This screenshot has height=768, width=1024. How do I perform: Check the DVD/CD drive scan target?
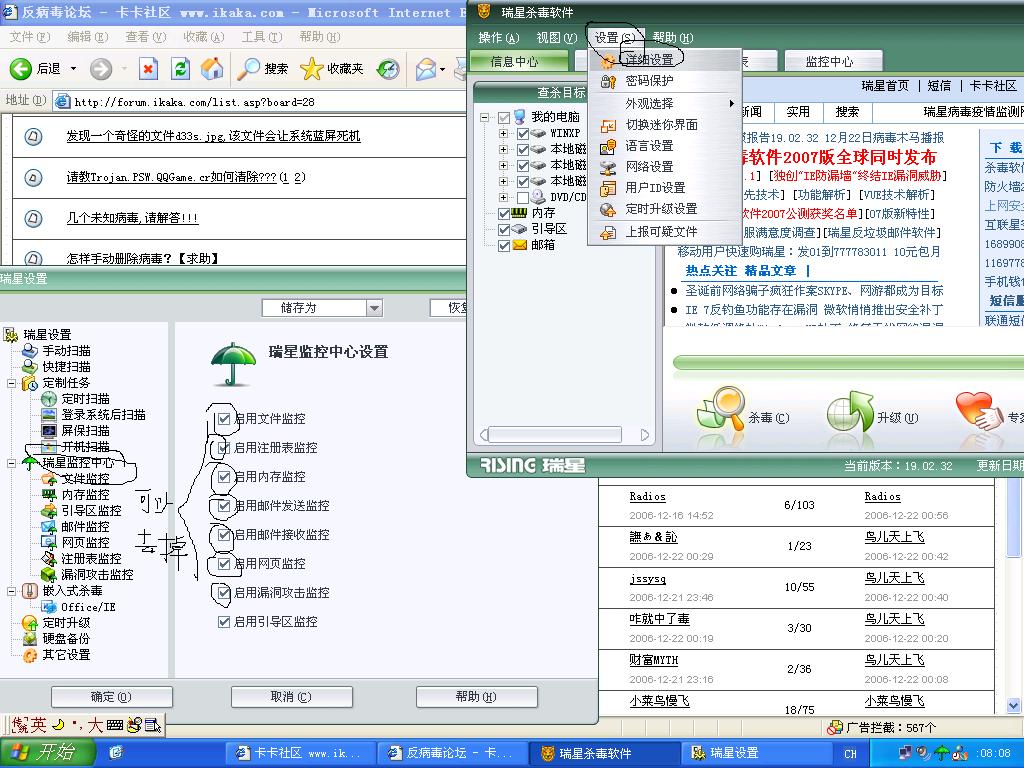[522, 197]
